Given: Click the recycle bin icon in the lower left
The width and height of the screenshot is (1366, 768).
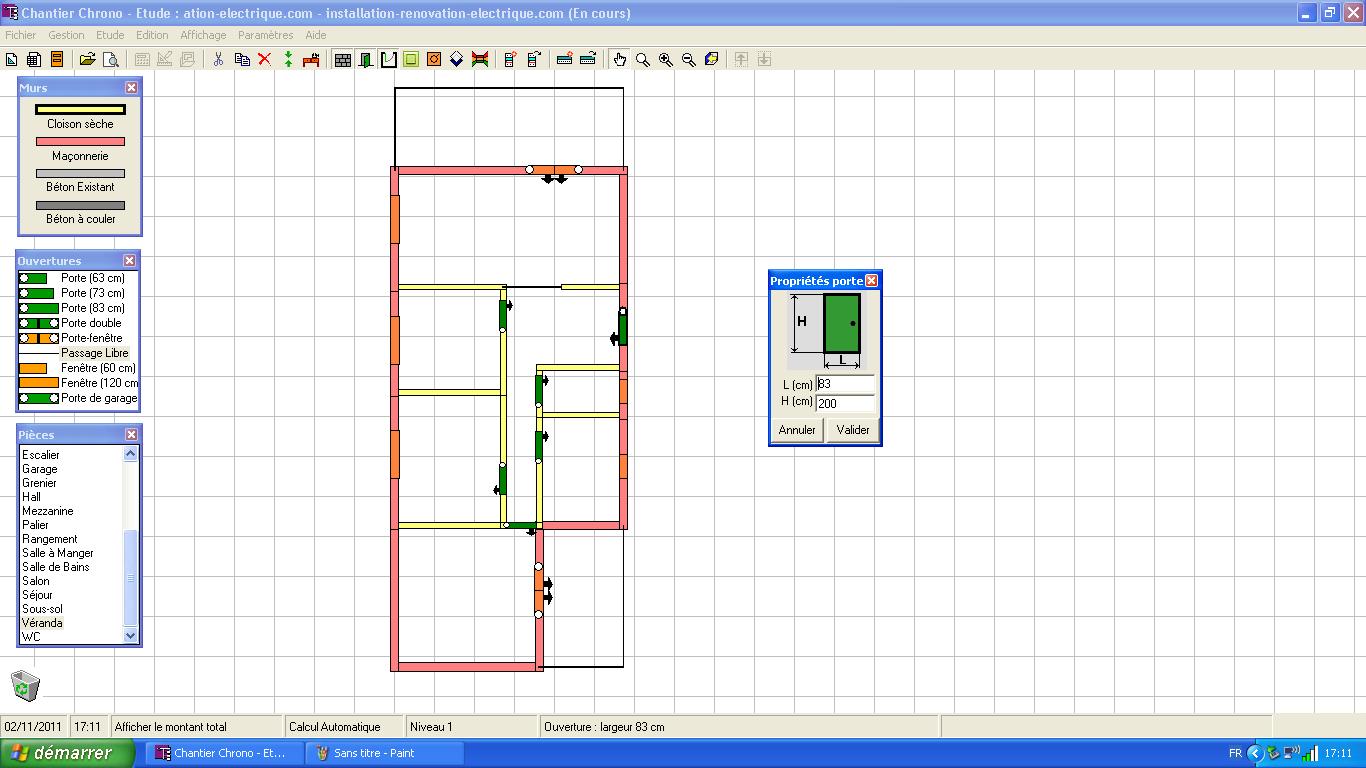Looking at the screenshot, I should pyautogui.click(x=25, y=686).
